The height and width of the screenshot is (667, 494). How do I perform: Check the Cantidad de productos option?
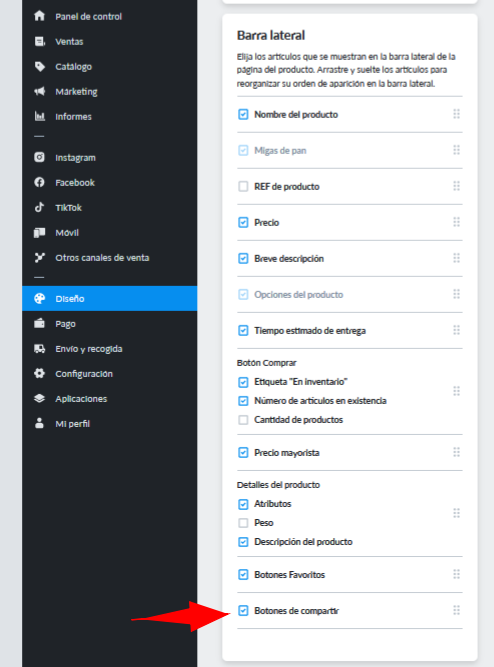pyautogui.click(x=243, y=420)
